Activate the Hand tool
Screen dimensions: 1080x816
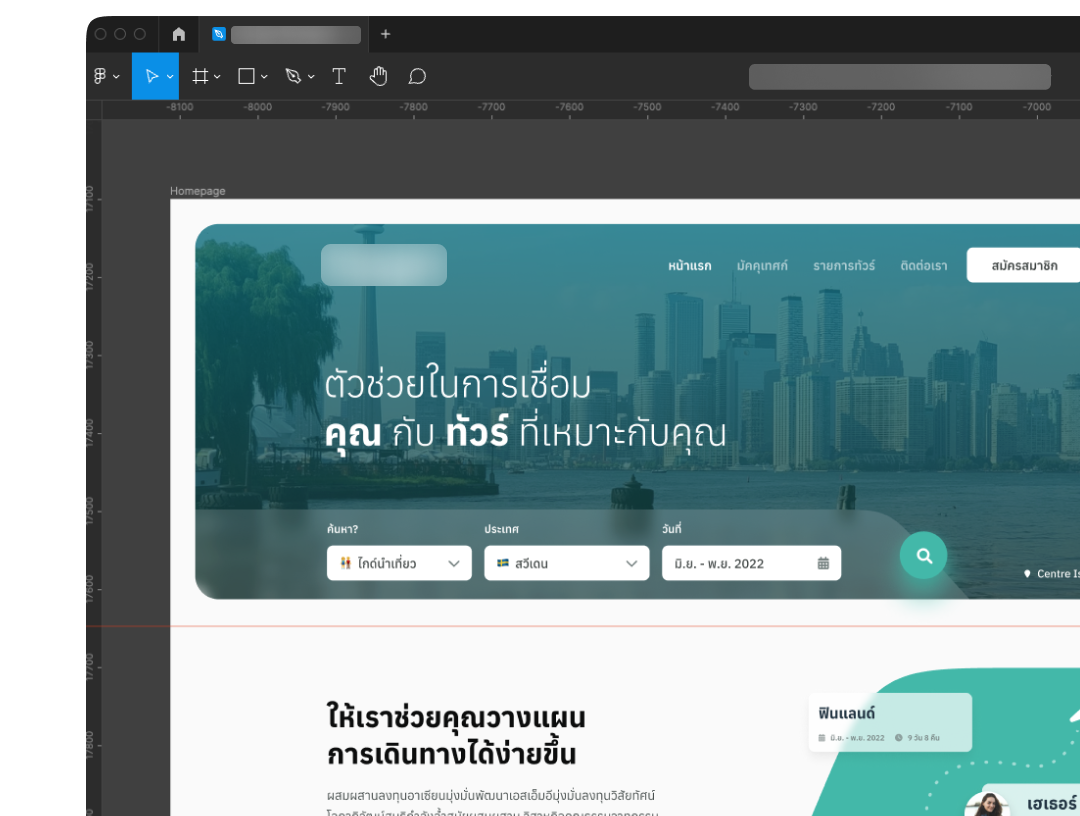pos(378,76)
